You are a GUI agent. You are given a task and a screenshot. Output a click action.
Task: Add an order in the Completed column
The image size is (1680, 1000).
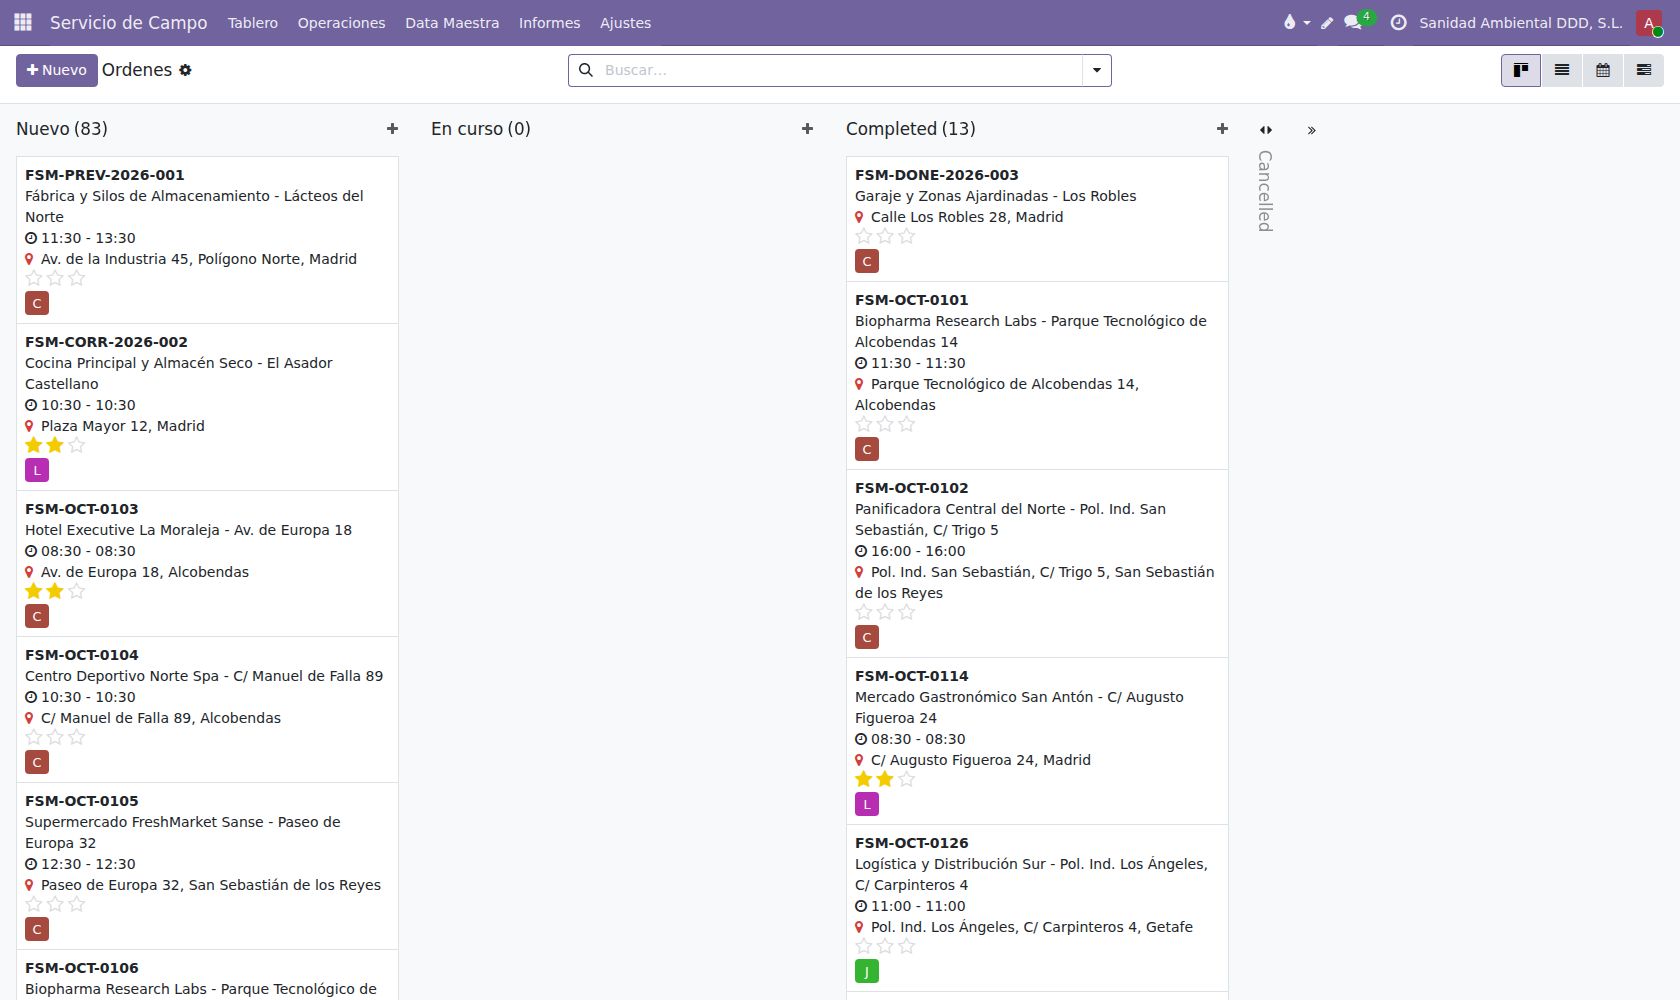click(x=1222, y=129)
